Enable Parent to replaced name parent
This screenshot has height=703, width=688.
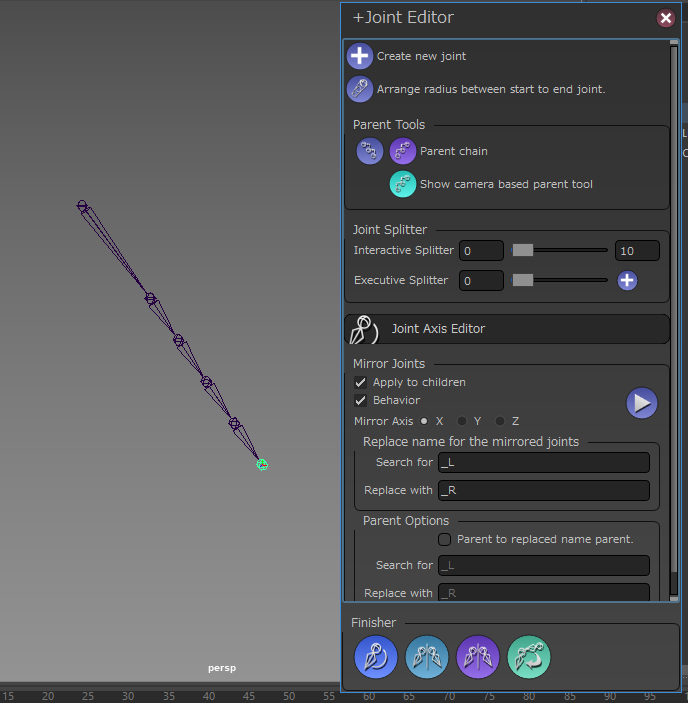pyautogui.click(x=445, y=539)
